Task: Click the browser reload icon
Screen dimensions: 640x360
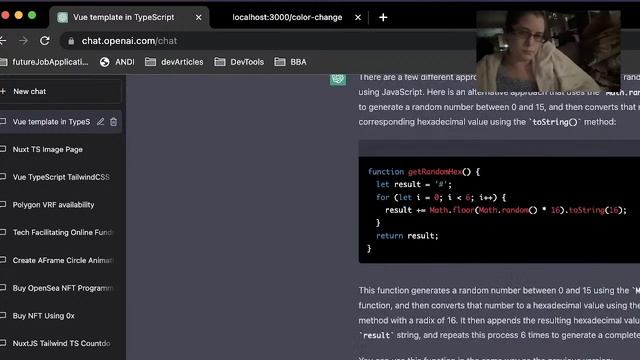Action: pyautogui.click(x=45, y=41)
